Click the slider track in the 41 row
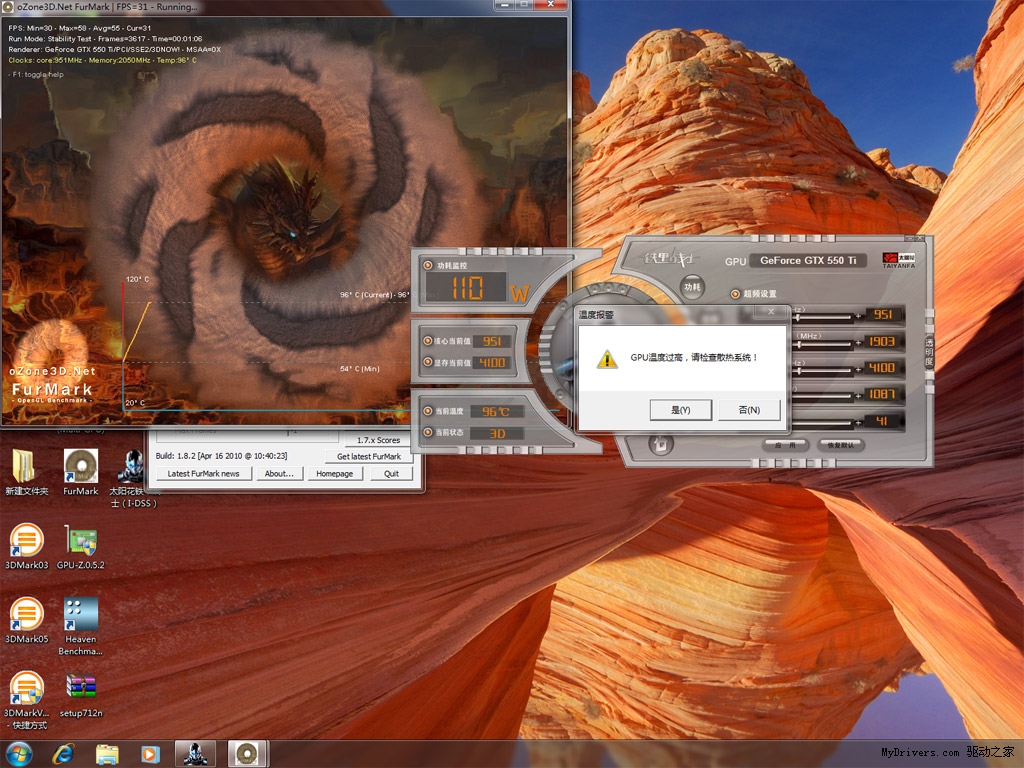This screenshot has width=1024, height=768. tap(825, 423)
